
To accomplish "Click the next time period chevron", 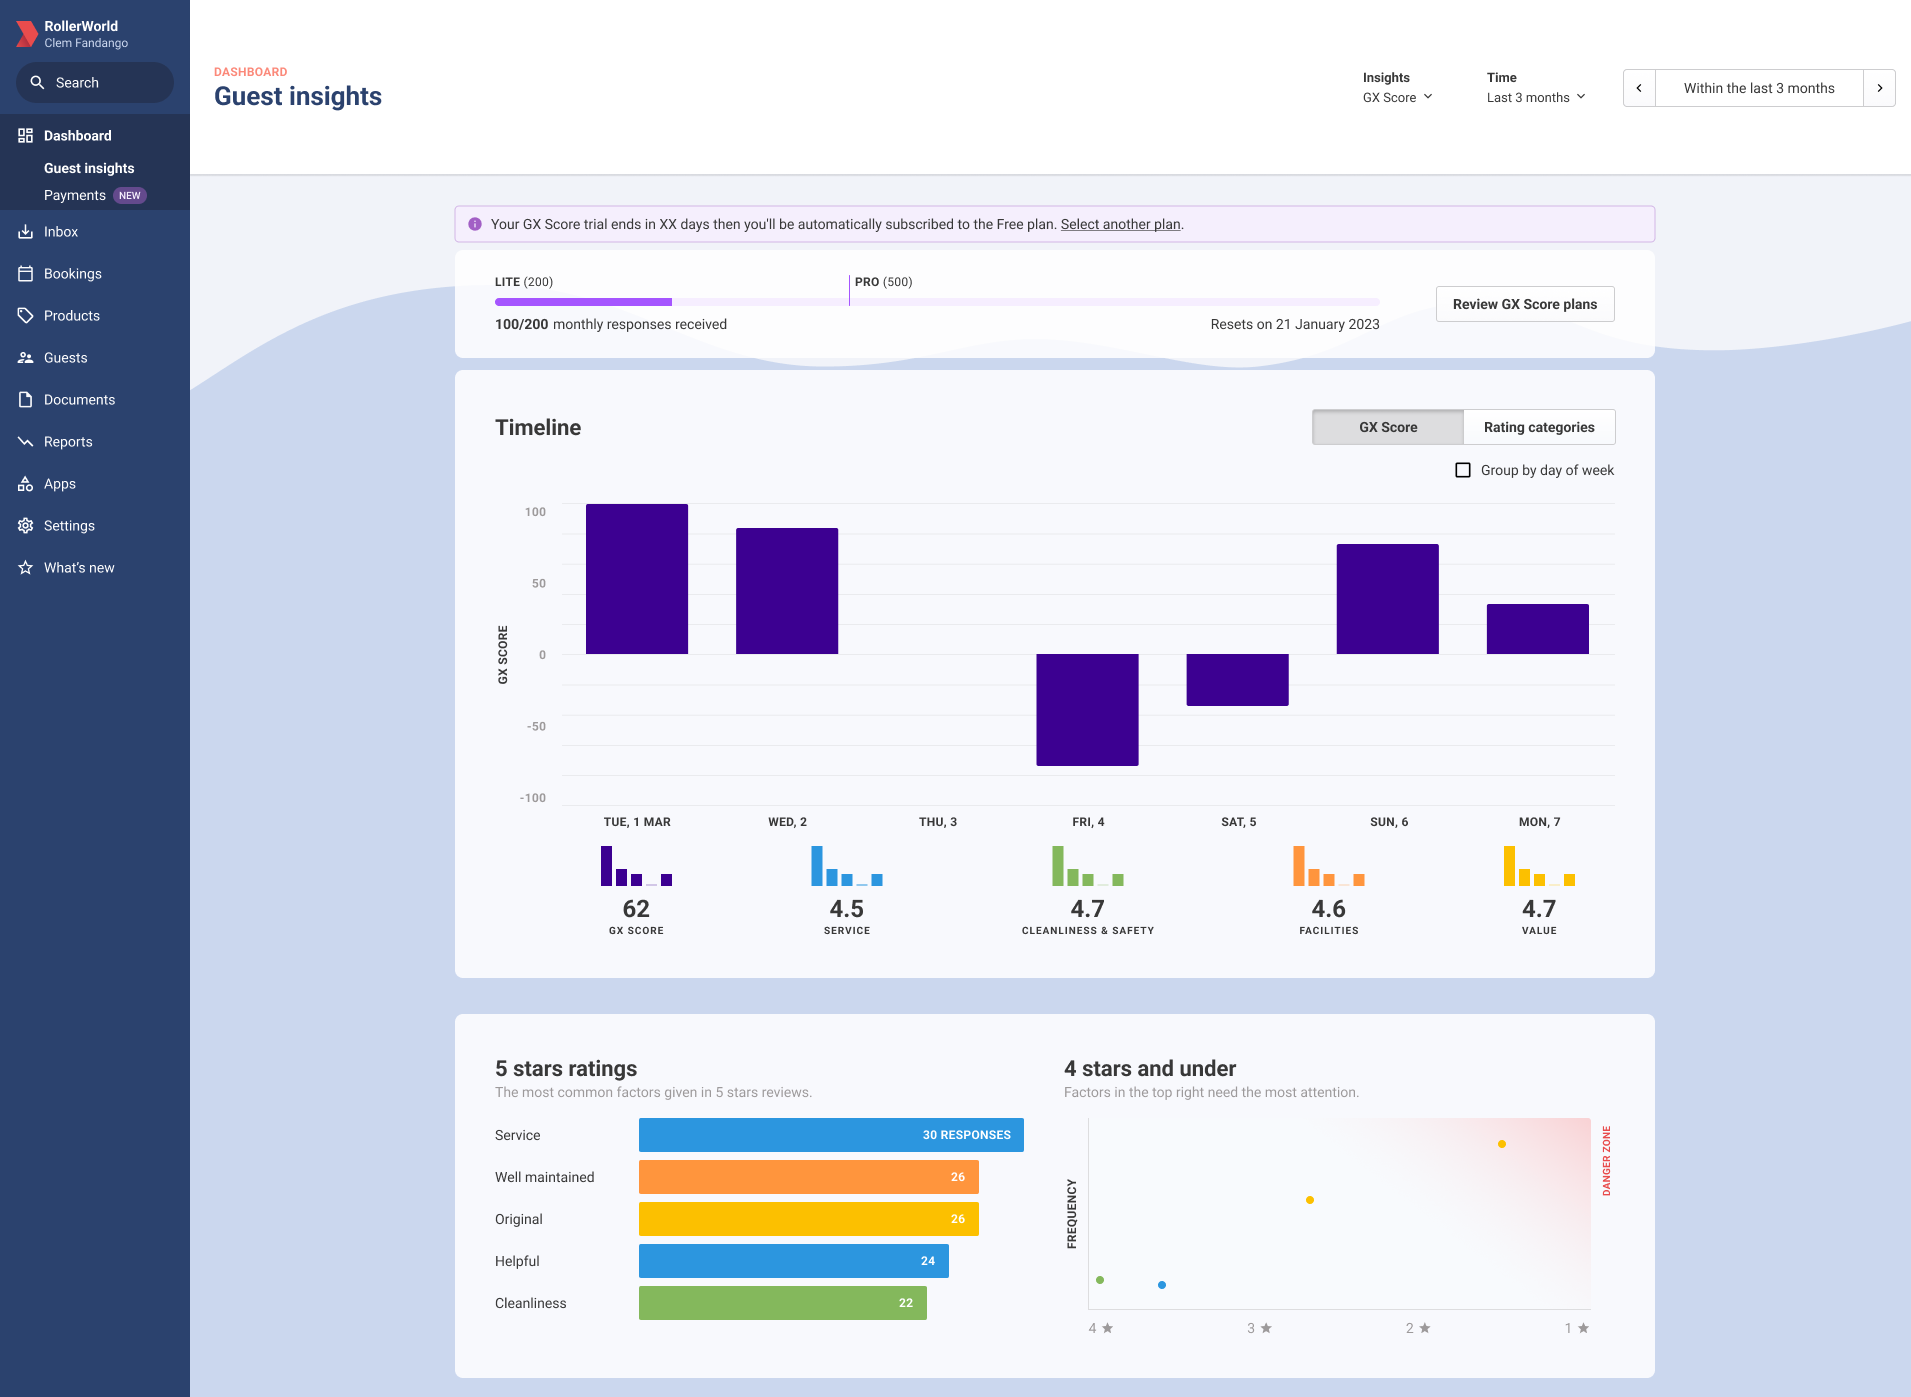I will coord(1880,88).
